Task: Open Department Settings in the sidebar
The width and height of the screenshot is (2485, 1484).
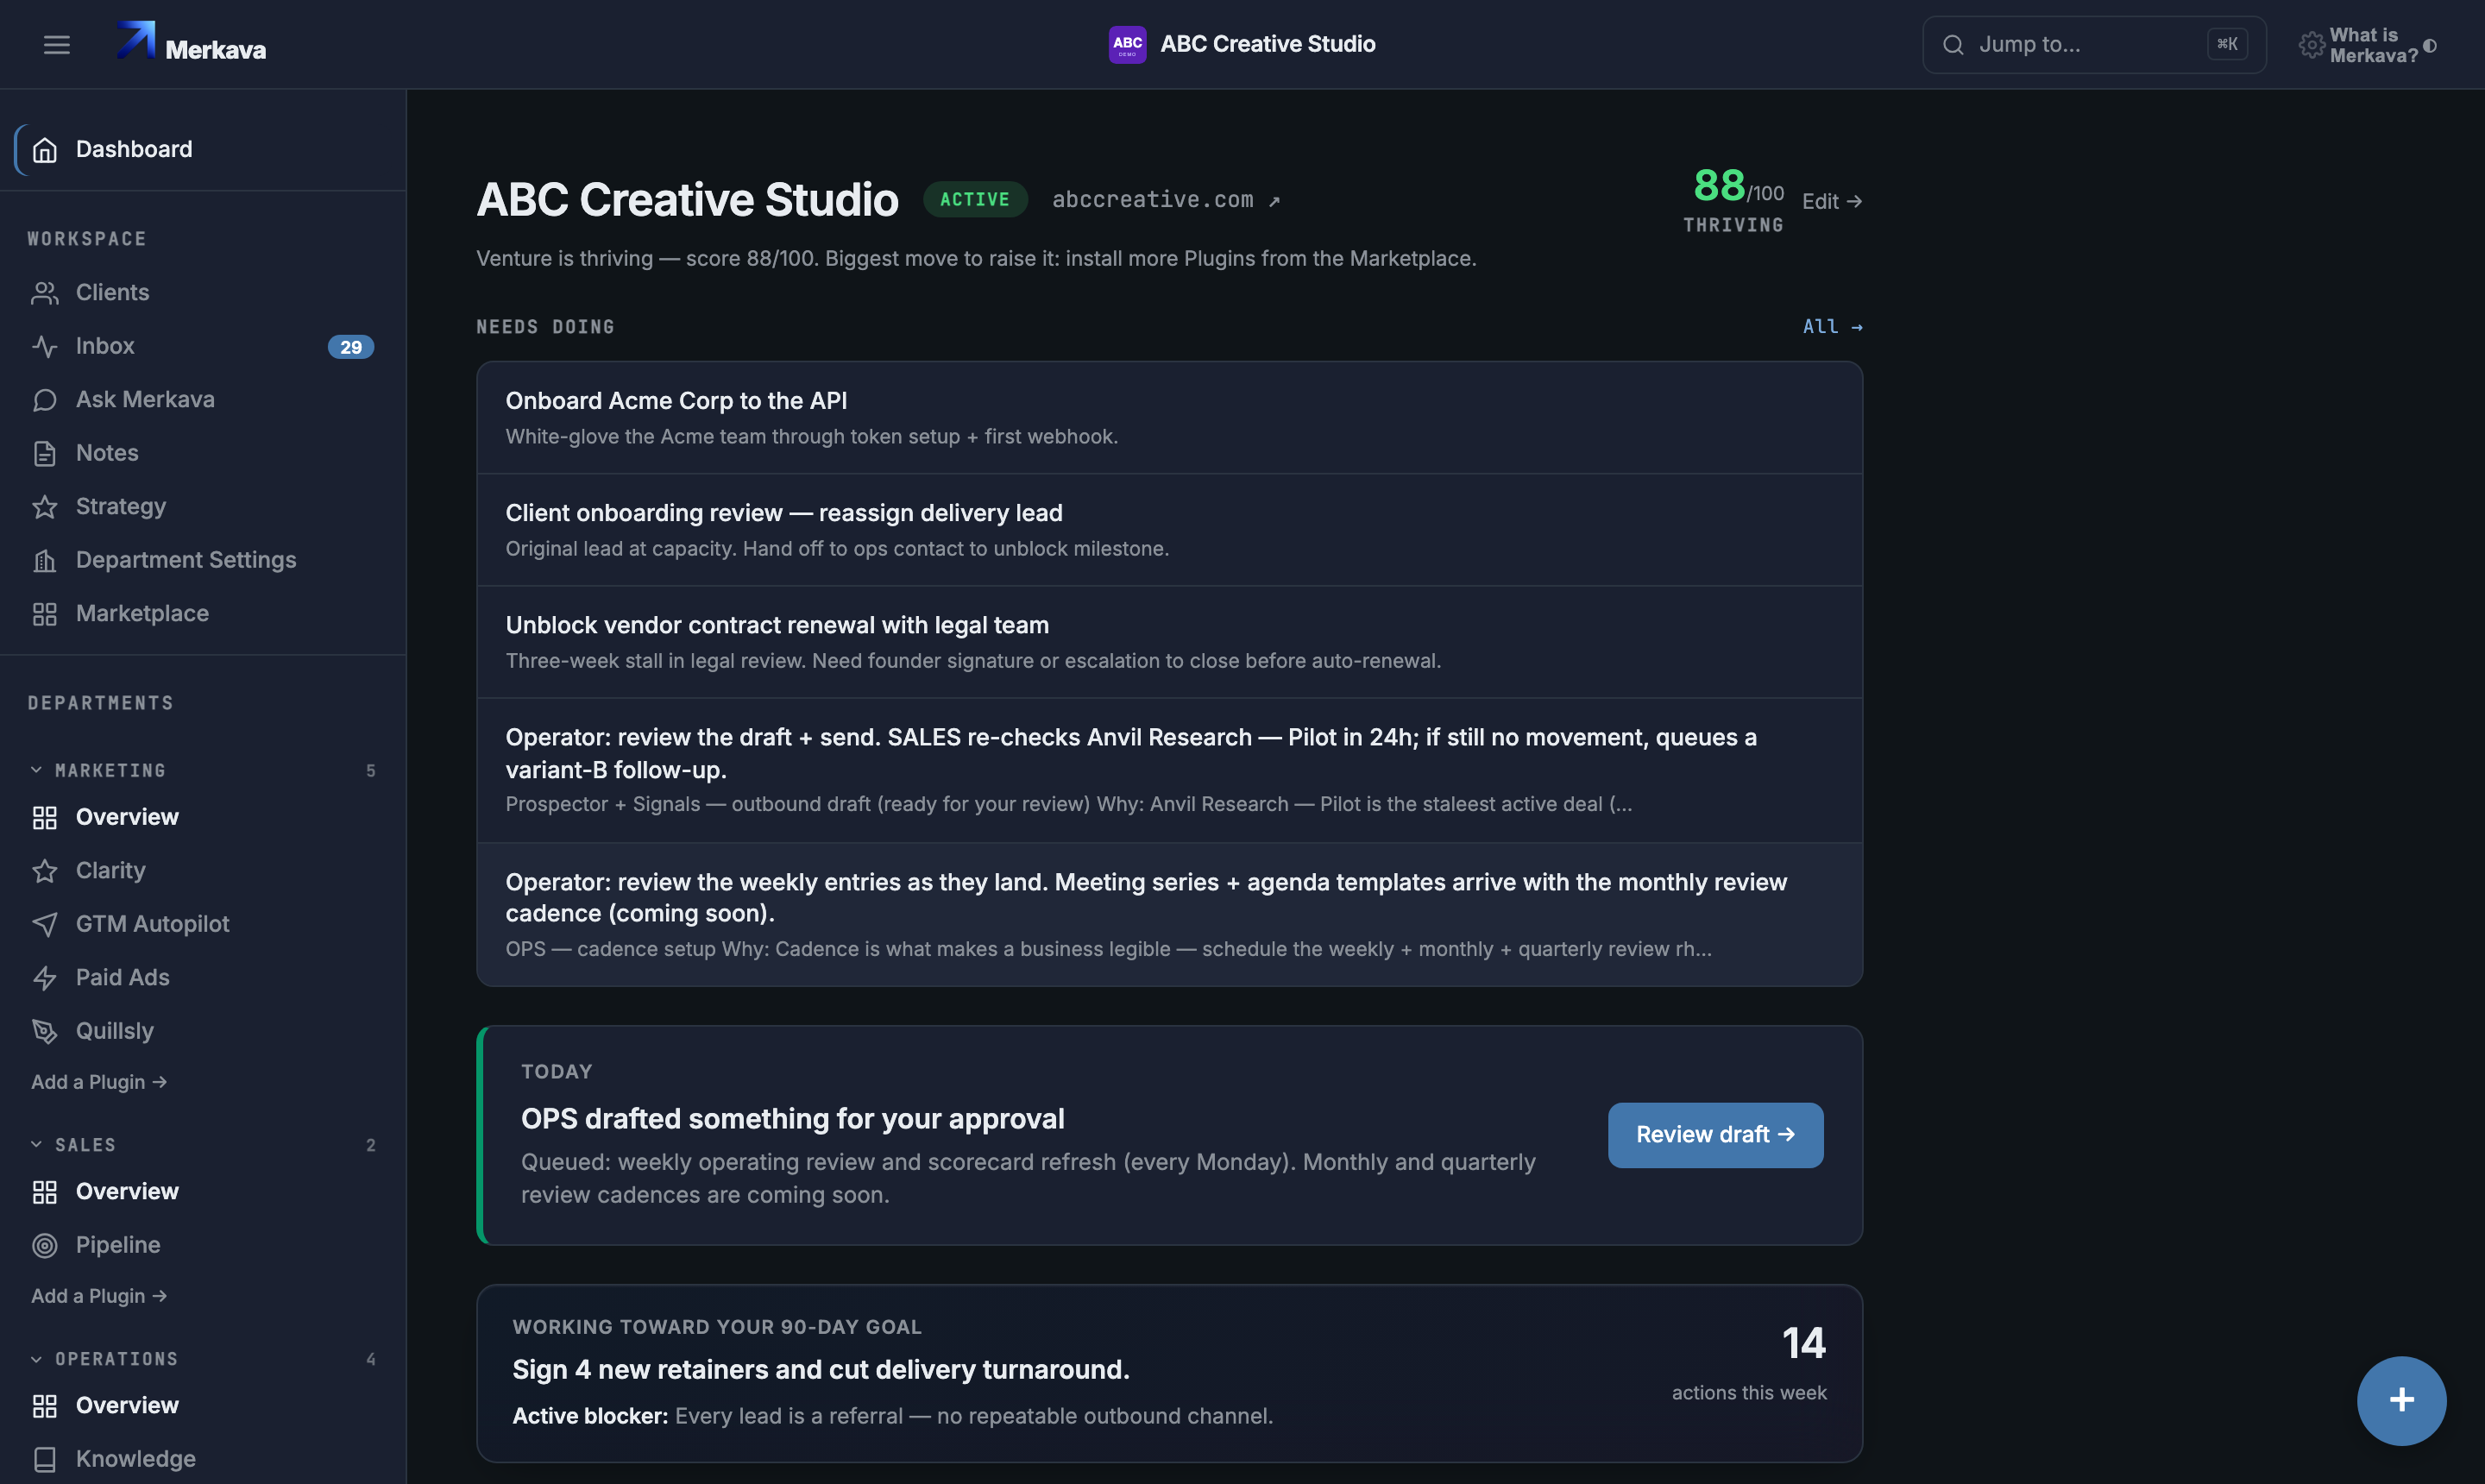Action: (x=202, y=560)
